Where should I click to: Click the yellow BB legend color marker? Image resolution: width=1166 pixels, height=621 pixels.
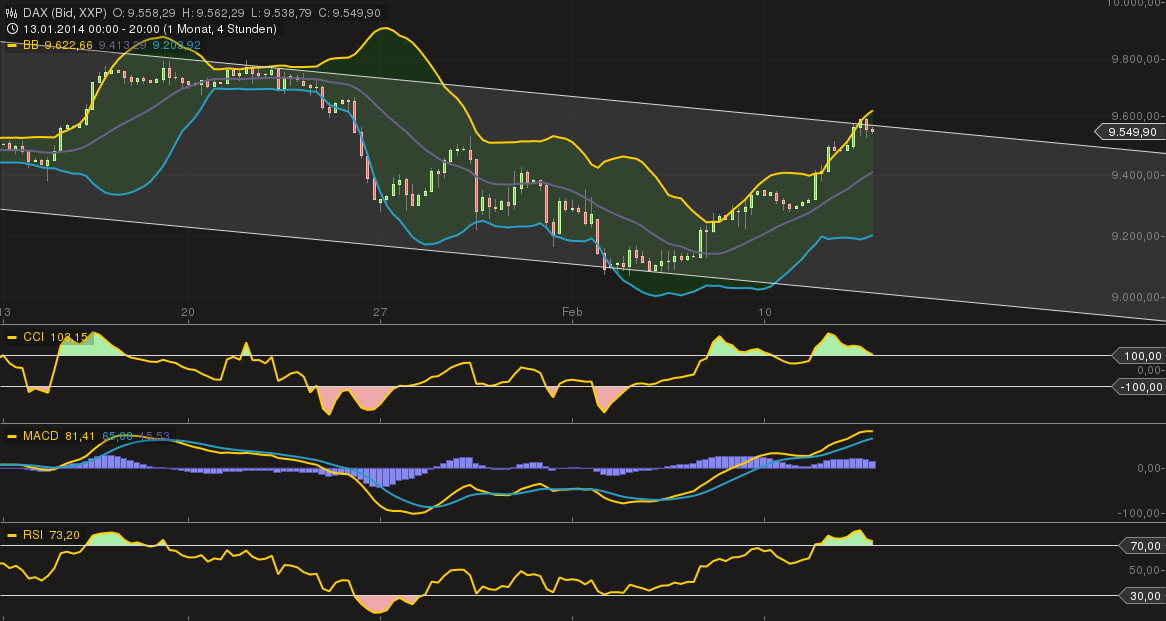click(x=11, y=45)
